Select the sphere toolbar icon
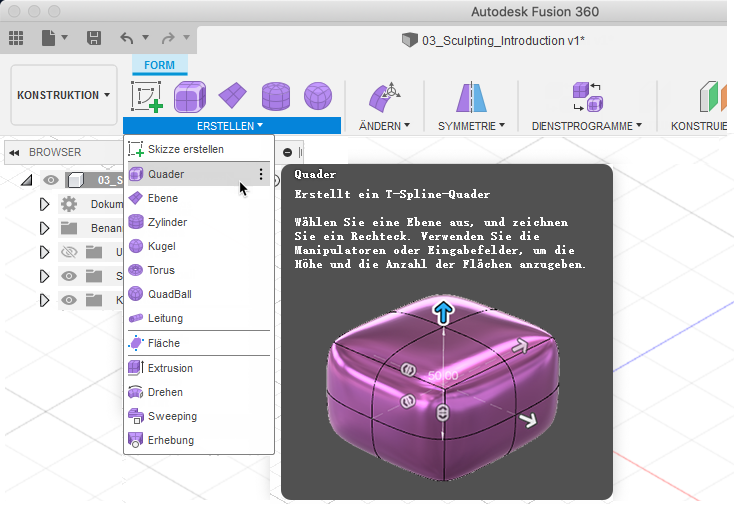Image resolution: width=734 pixels, height=512 pixels. pyautogui.click(x=318, y=96)
